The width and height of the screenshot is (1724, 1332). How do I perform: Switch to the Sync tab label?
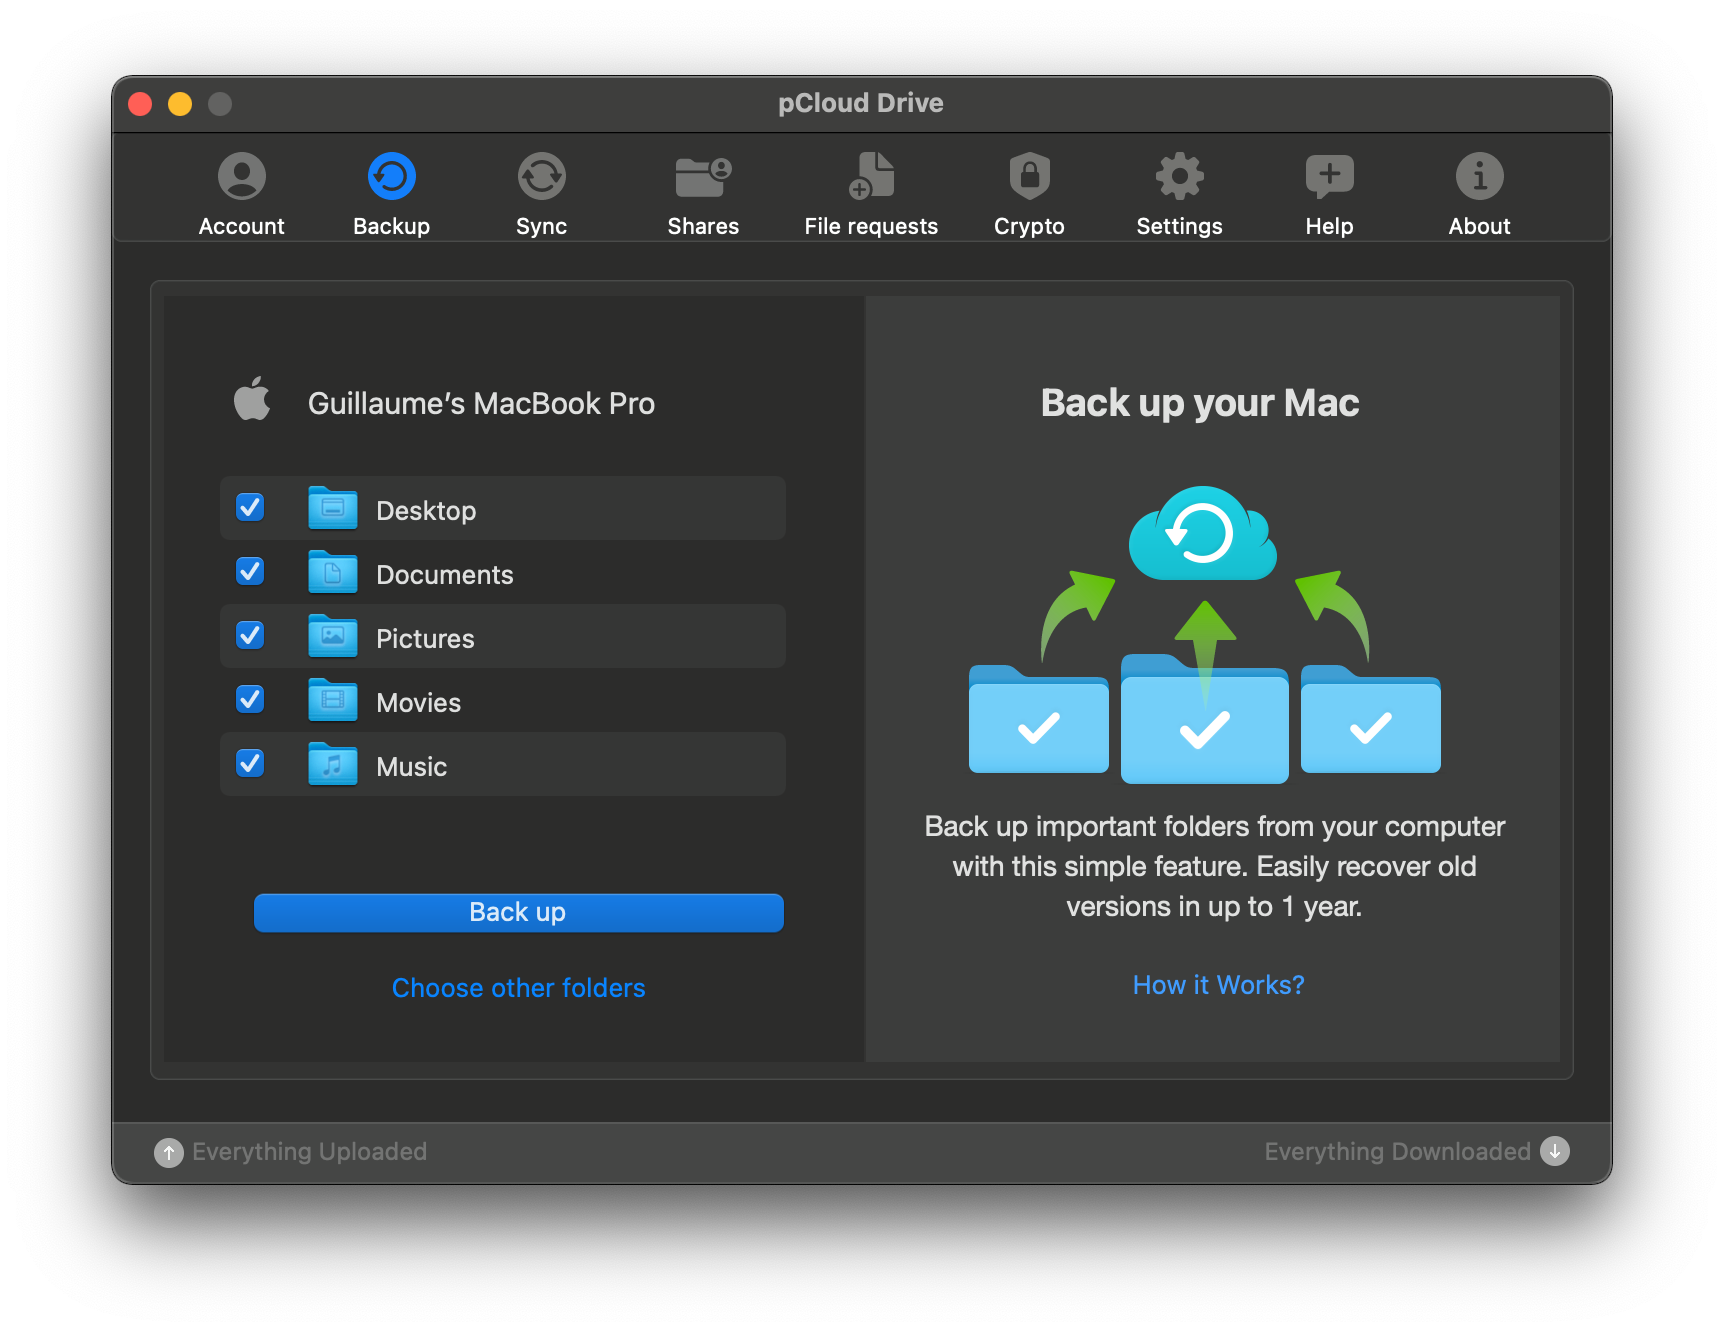(x=542, y=227)
